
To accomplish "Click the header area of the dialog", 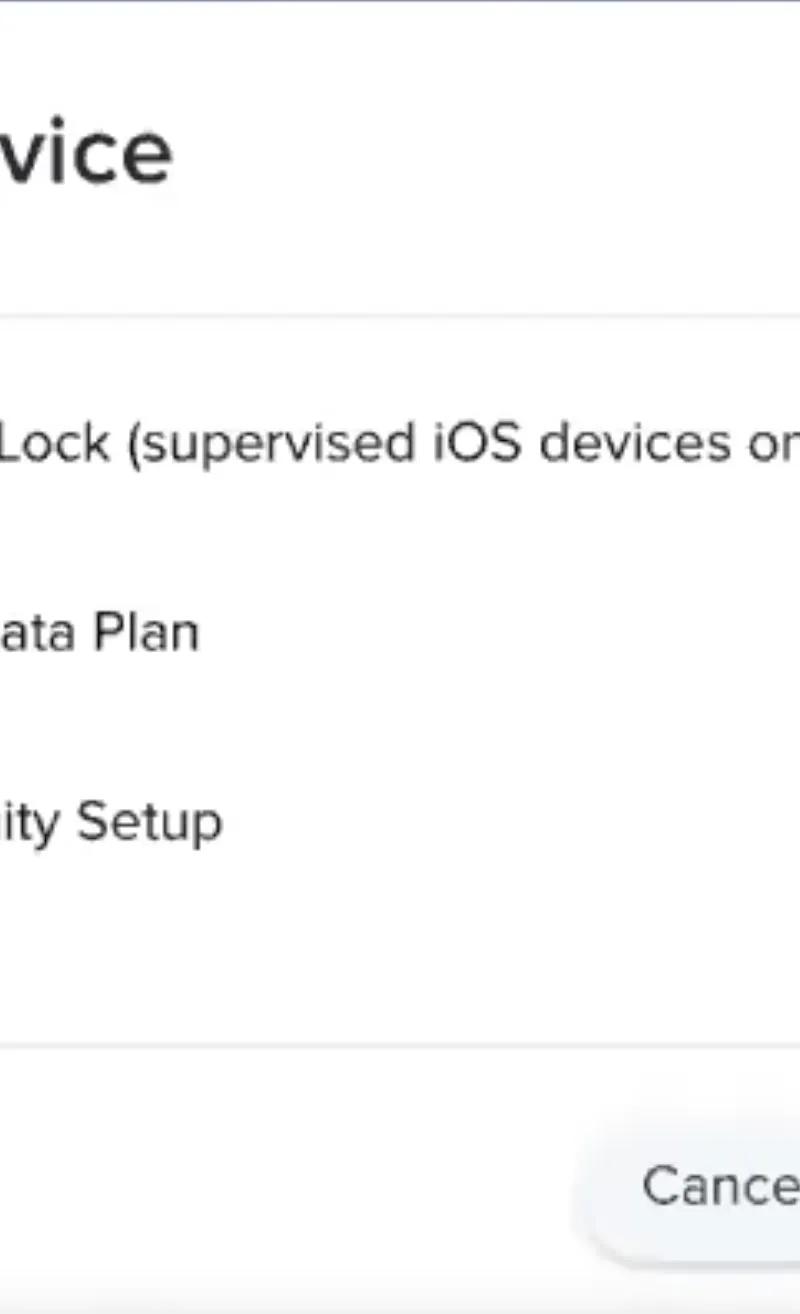I will [x=400, y=150].
